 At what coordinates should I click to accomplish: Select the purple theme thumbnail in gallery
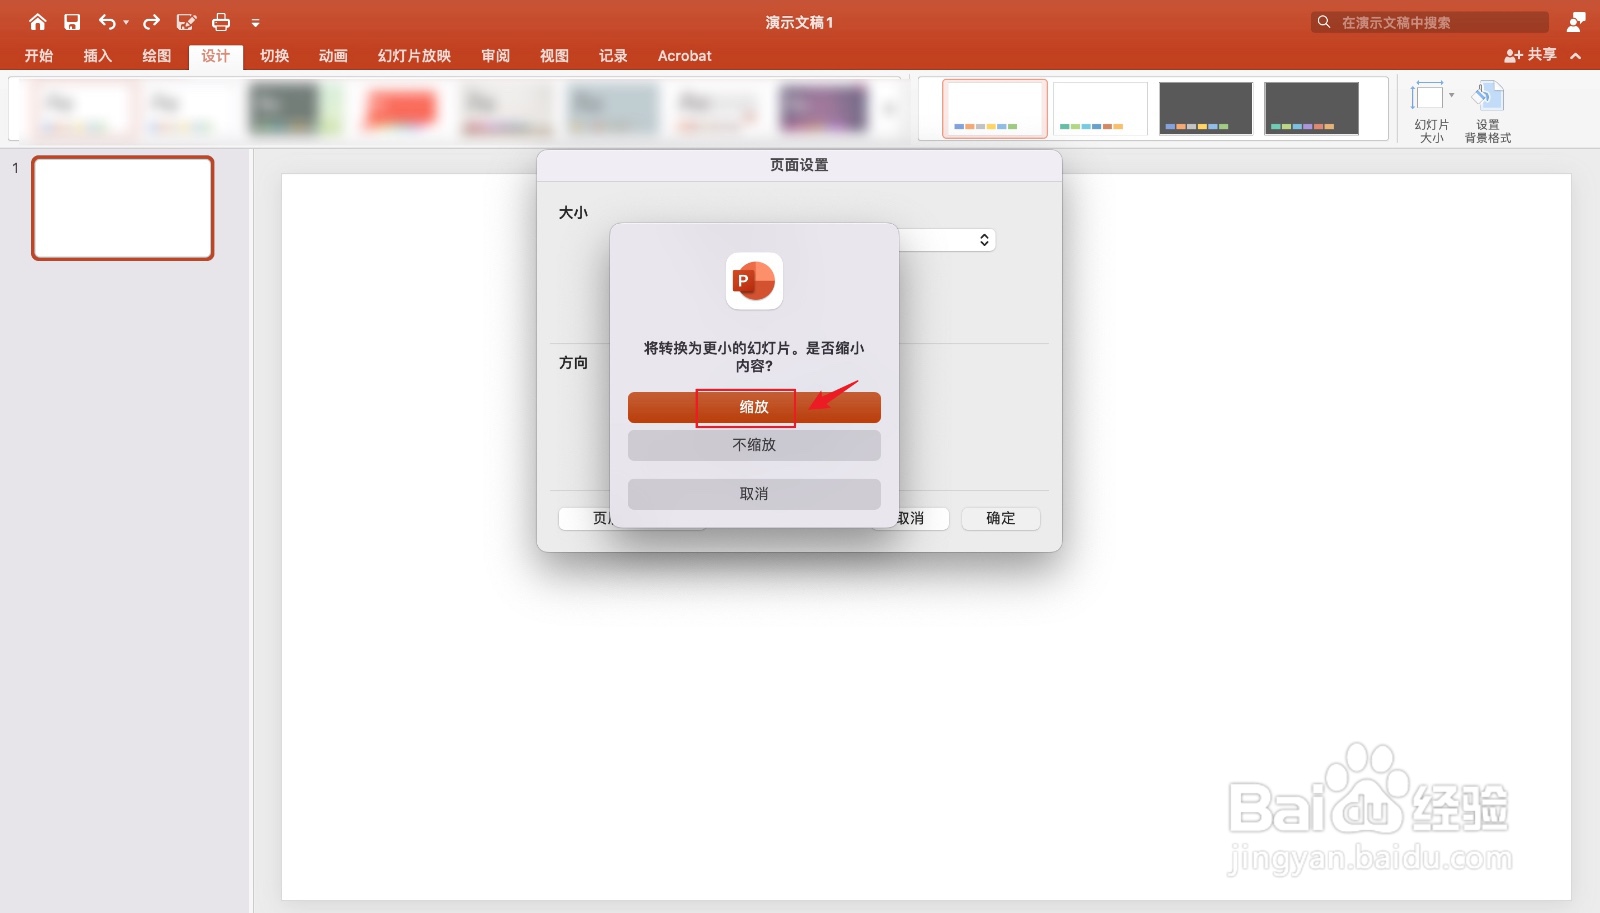(822, 108)
